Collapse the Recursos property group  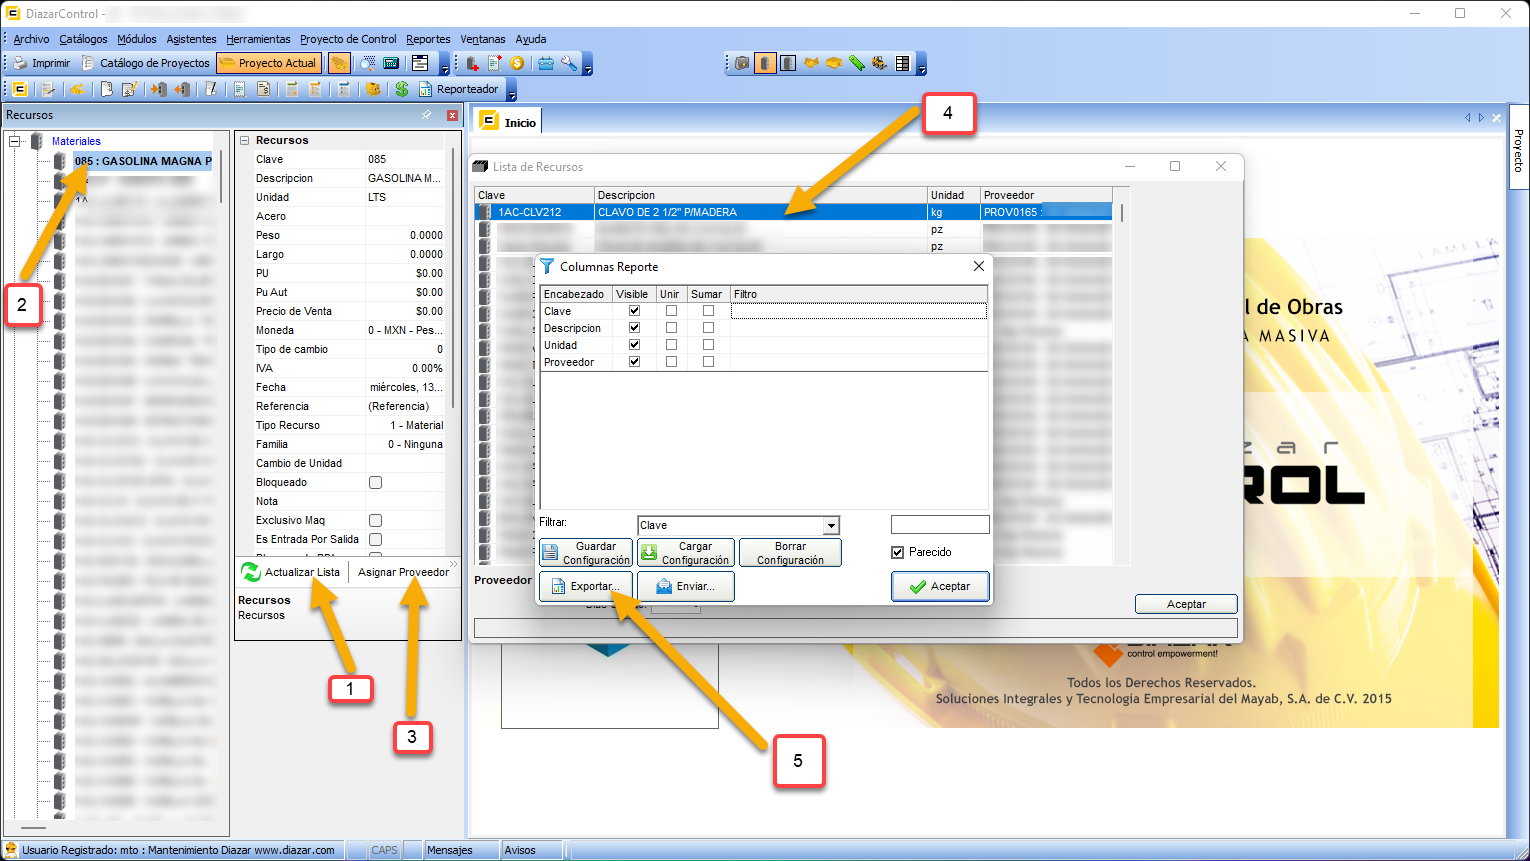[243, 141]
